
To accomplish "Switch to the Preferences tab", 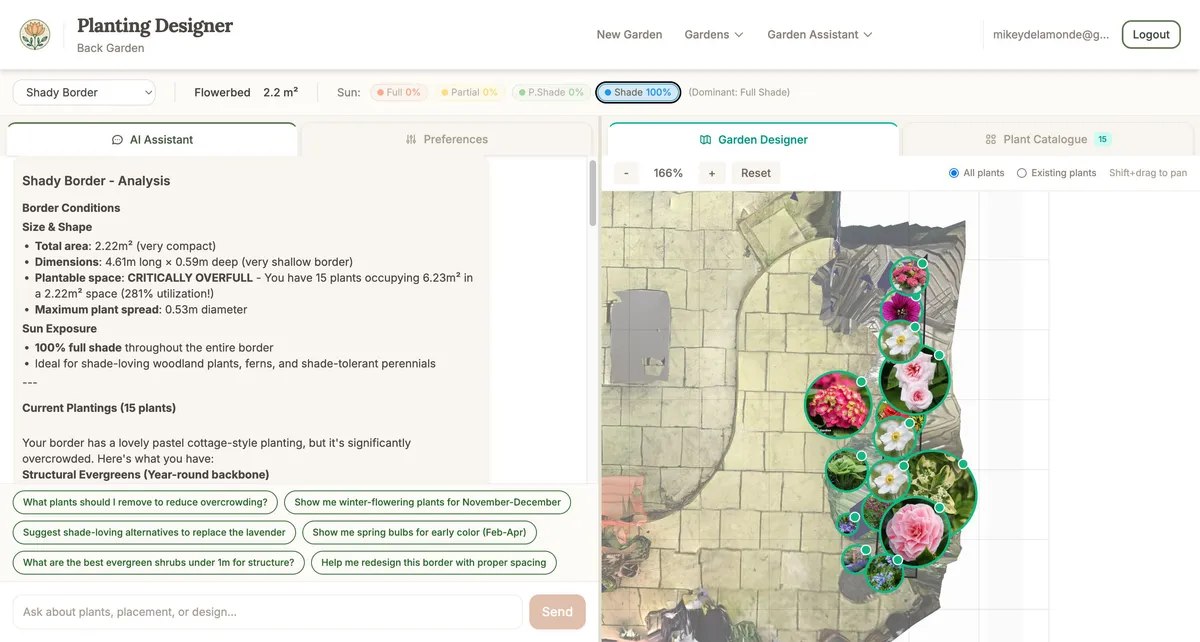I will (x=446, y=139).
